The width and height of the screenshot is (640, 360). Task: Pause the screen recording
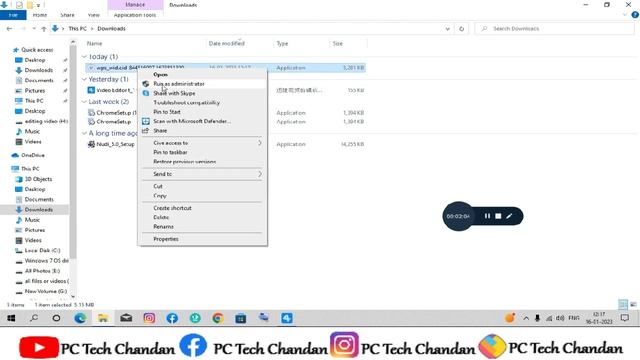point(487,216)
